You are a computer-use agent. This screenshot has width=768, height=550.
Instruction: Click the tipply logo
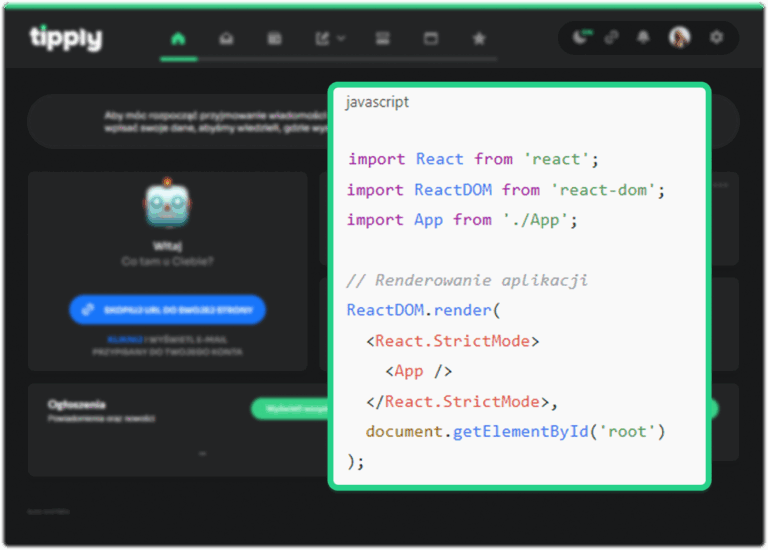(66, 38)
